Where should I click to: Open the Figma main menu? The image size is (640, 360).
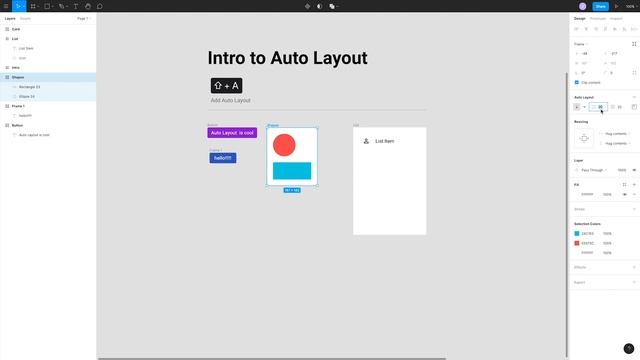(6, 6)
